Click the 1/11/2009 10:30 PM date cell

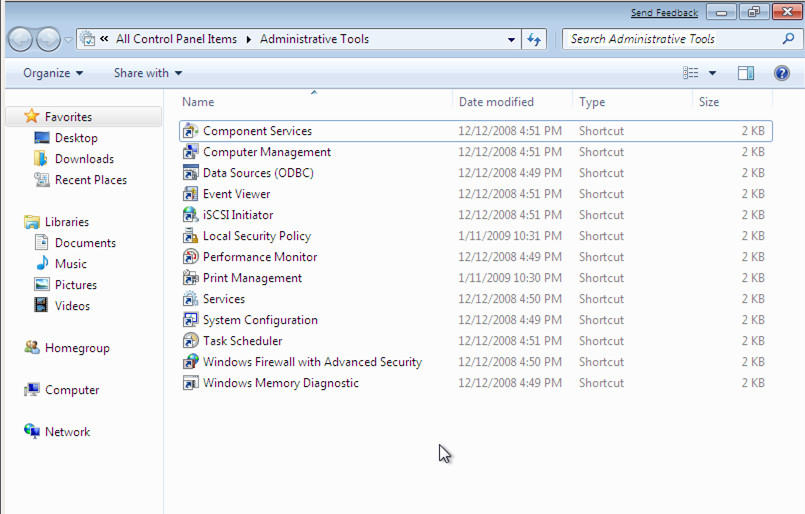[x=510, y=278]
